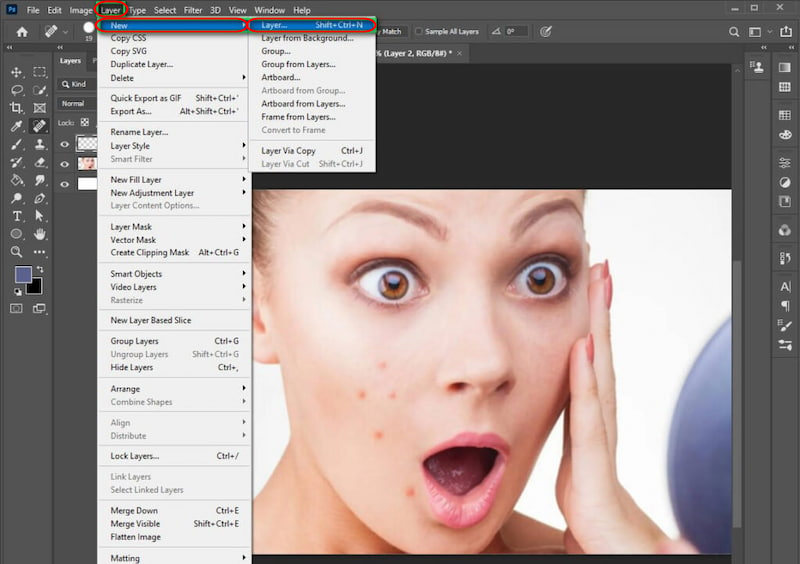
Task: Click the Search magnifier at top right
Action: pos(734,32)
